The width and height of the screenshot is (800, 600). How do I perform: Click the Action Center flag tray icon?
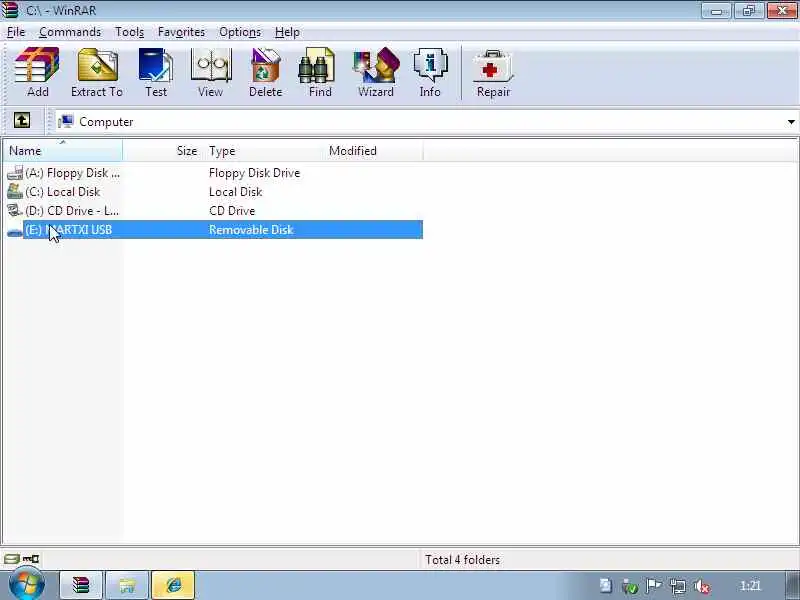click(x=654, y=586)
